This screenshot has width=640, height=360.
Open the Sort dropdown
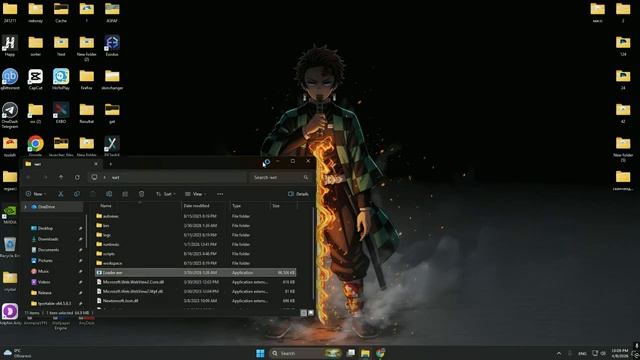(166, 194)
